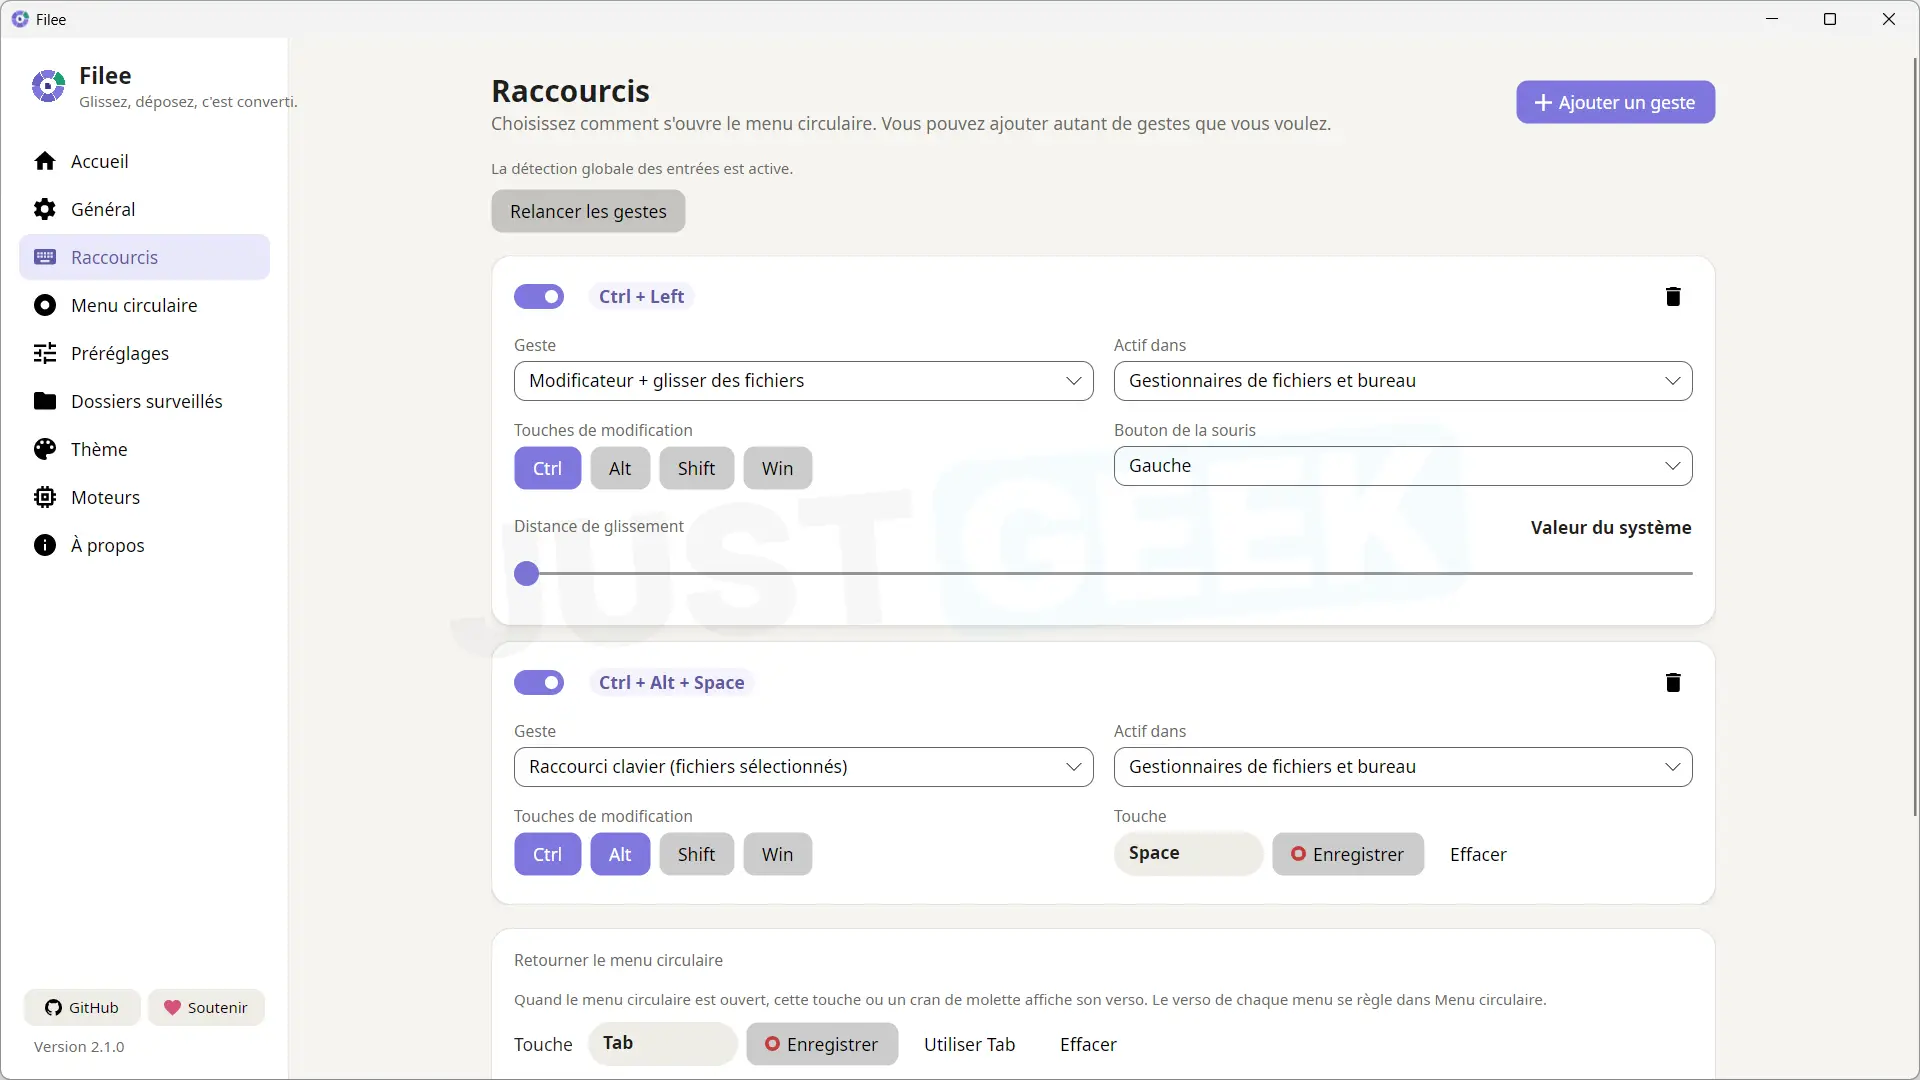
Task: Click Enregistrer next to the Tab key
Action: pos(821,1044)
